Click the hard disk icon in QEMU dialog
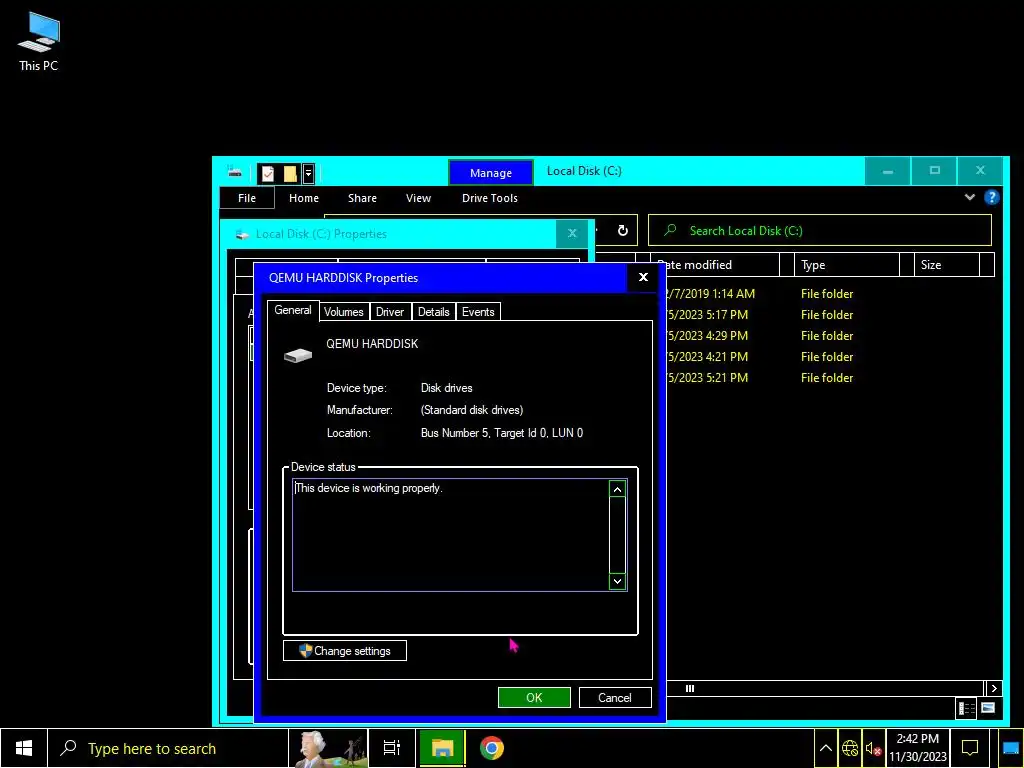This screenshot has width=1024, height=768. point(298,355)
